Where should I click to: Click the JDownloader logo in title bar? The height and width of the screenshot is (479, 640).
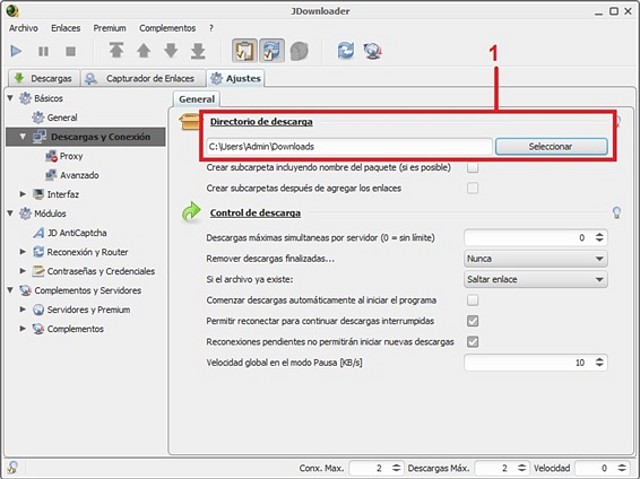[x=12, y=10]
